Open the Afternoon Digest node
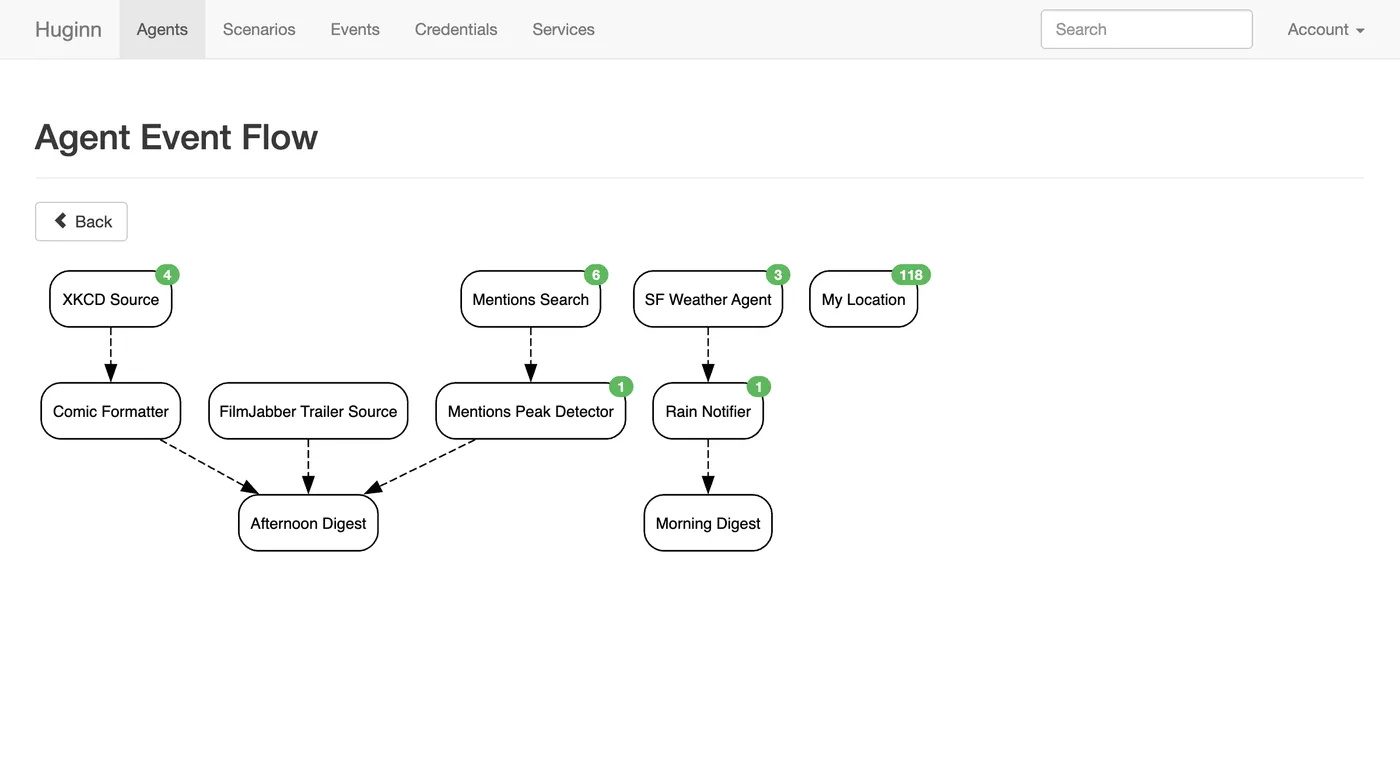The image size is (1400, 779). pos(308,523)
